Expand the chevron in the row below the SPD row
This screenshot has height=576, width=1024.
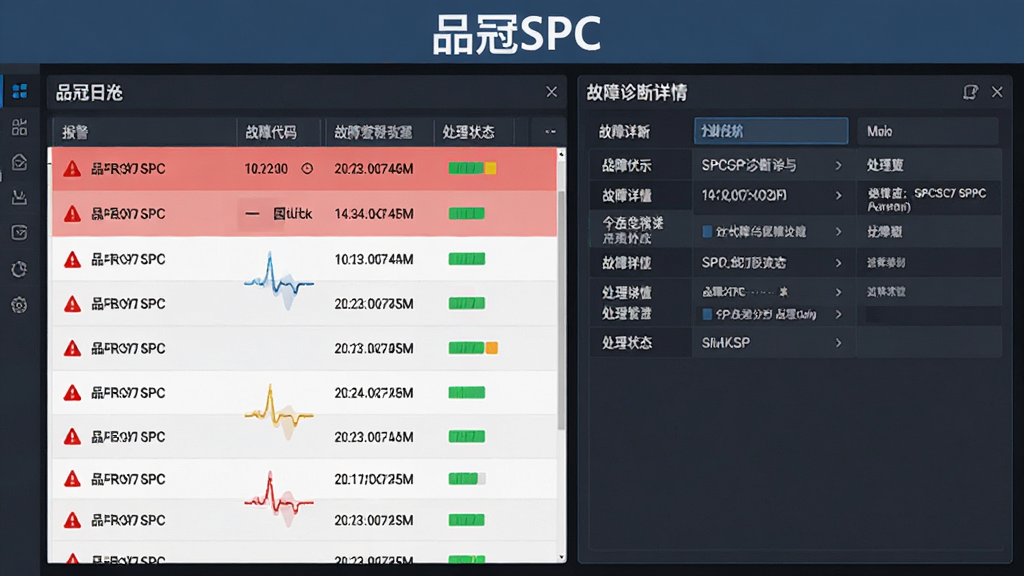tap(839, 293)
